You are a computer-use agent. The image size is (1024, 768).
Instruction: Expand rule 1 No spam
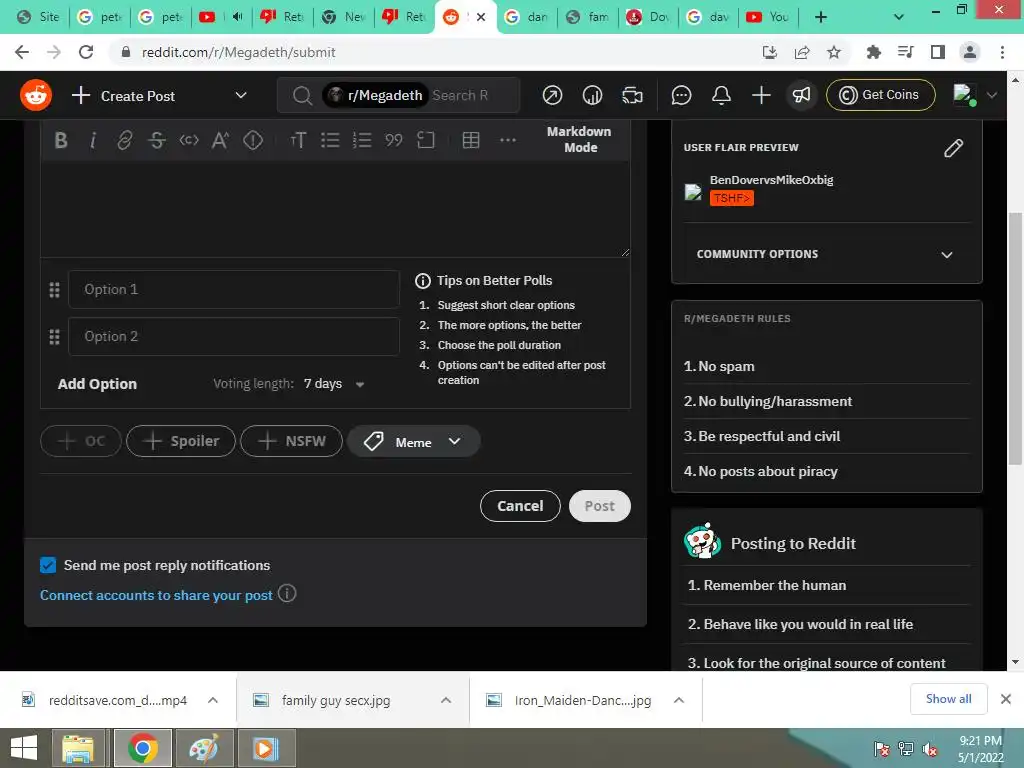826,366
